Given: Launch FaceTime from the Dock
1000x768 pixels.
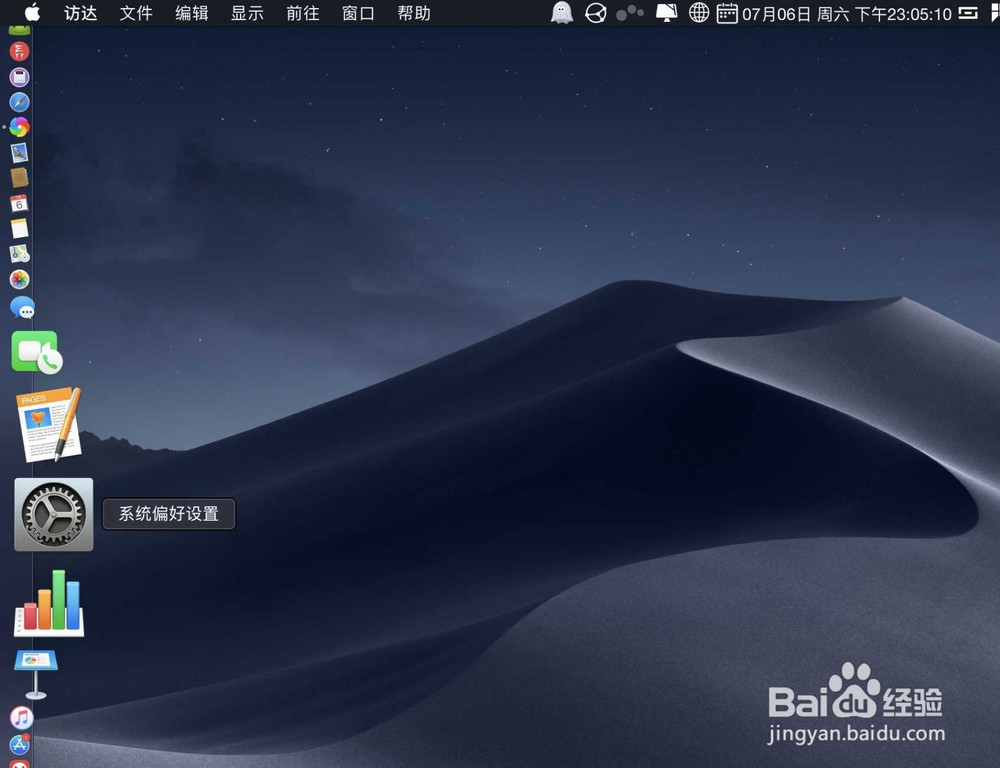Looking at the screenshot, I should pos(36,352).
